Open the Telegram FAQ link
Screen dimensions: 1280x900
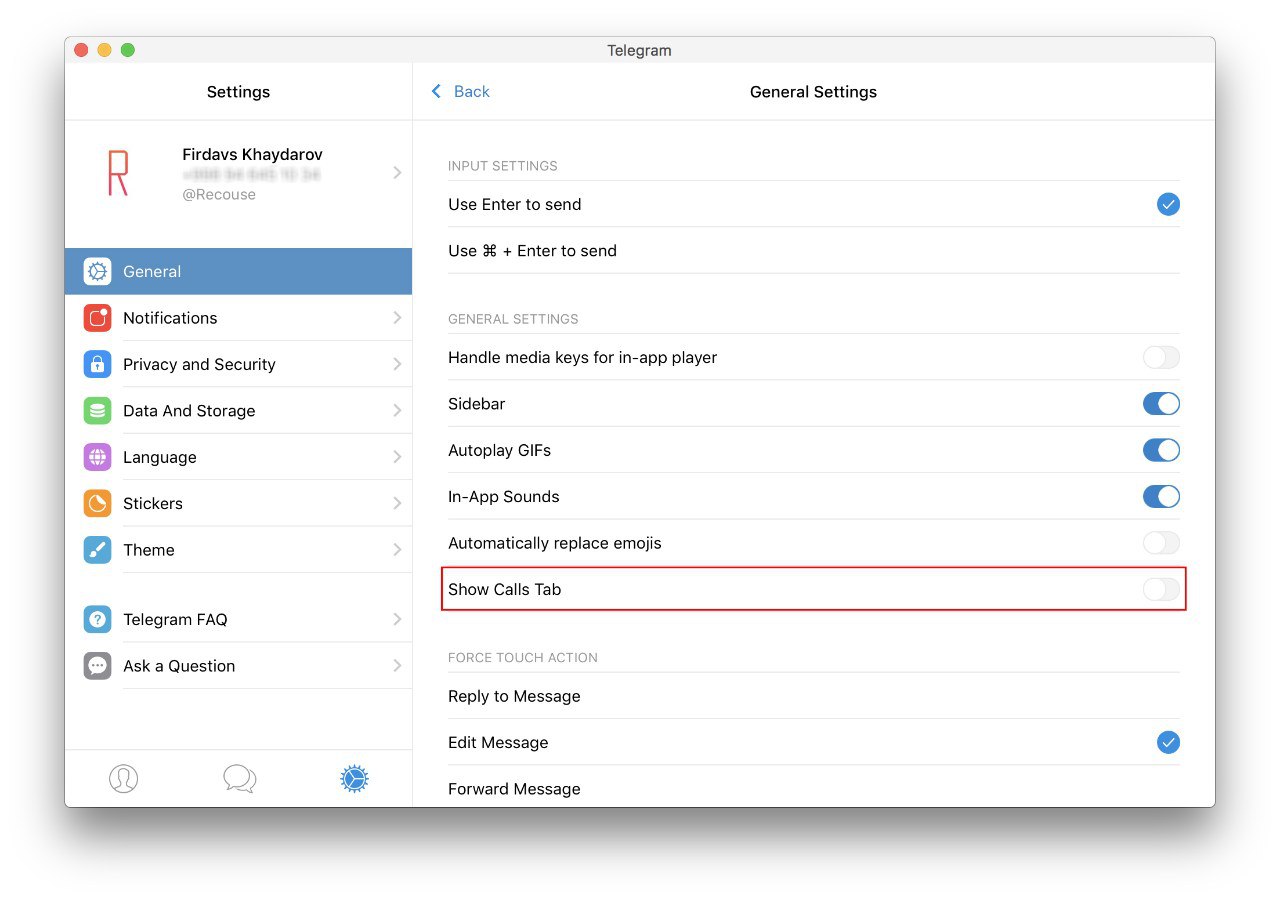point(238,619)
